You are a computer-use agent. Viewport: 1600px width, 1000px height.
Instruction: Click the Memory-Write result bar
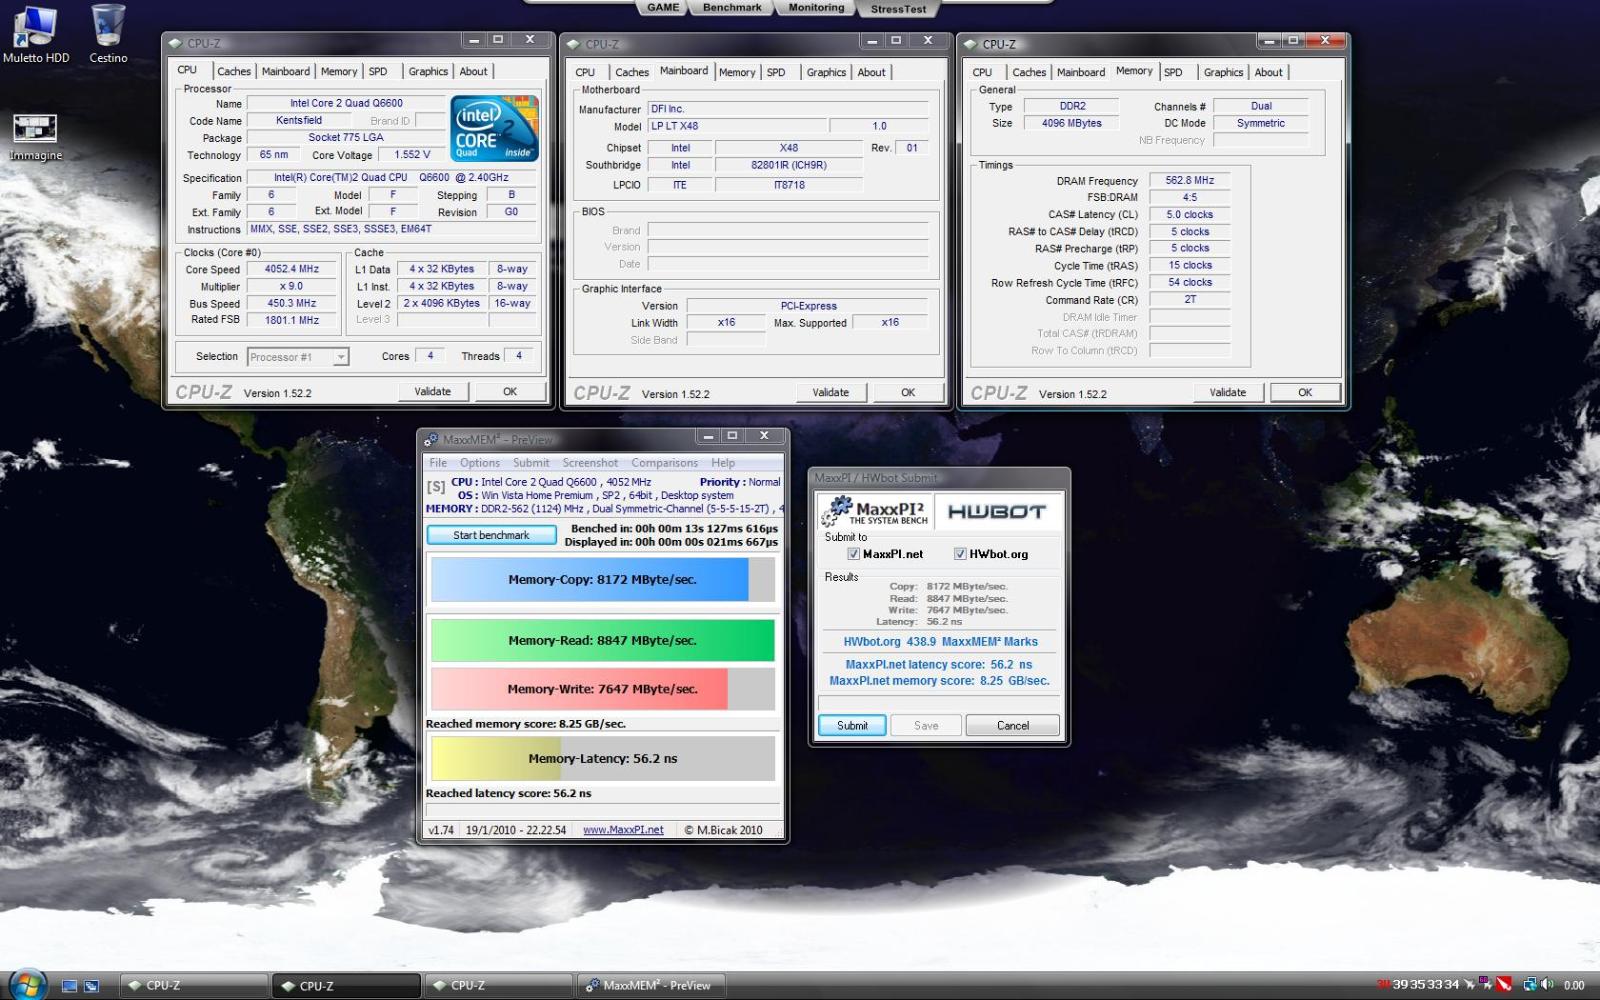(x=602, y=690)
